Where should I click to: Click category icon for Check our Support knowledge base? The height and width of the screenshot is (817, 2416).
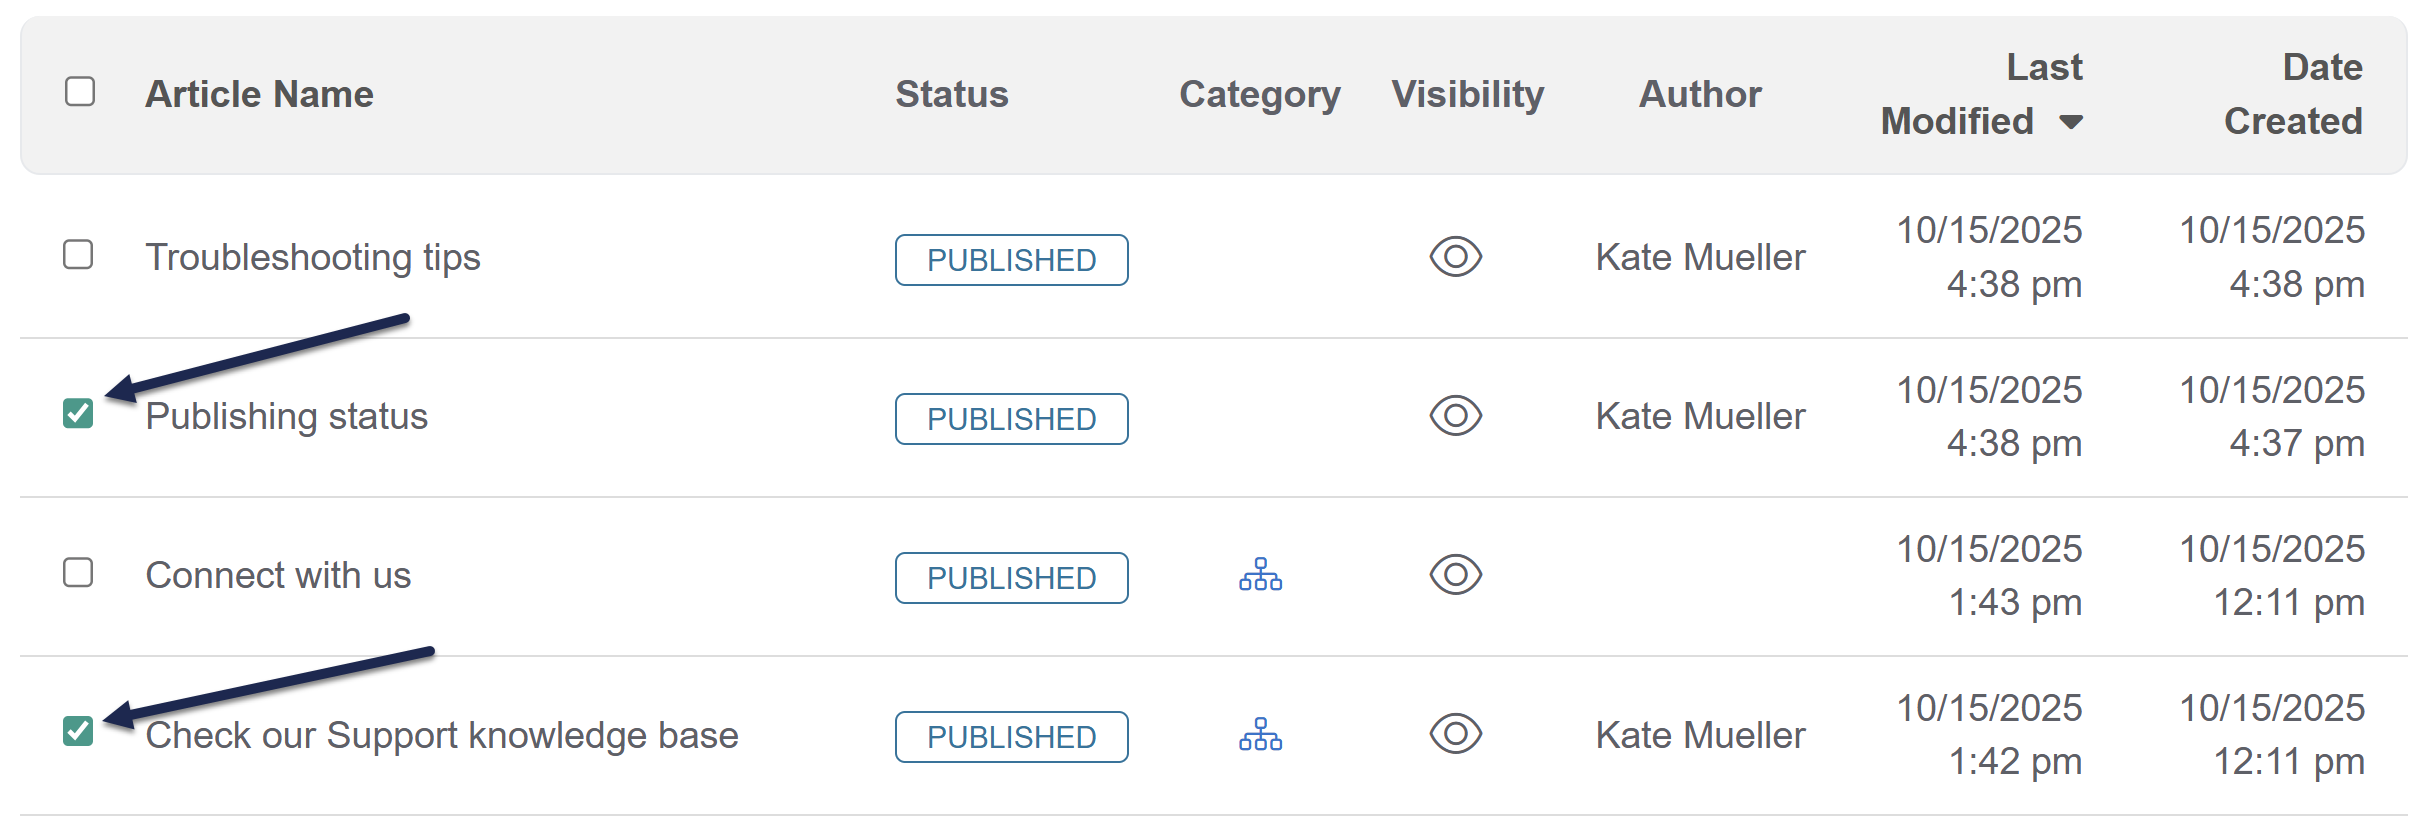(x=1260, y=735)
